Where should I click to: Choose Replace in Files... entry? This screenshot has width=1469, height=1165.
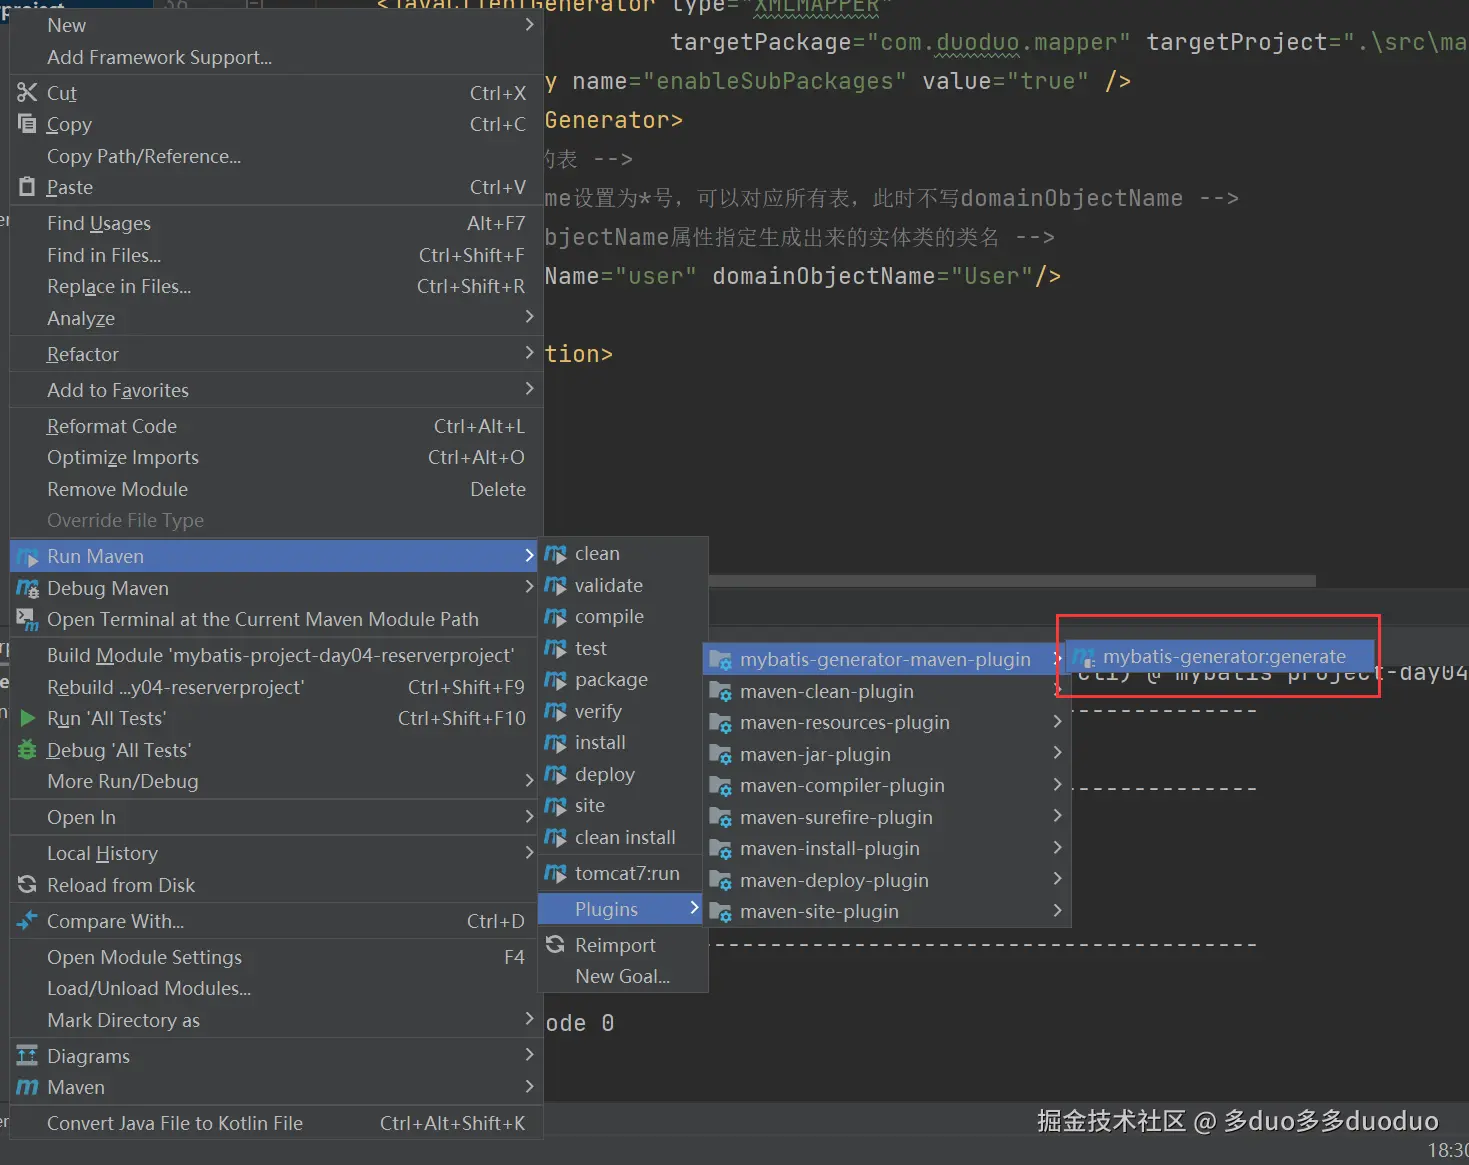click(x=276, y=286)
